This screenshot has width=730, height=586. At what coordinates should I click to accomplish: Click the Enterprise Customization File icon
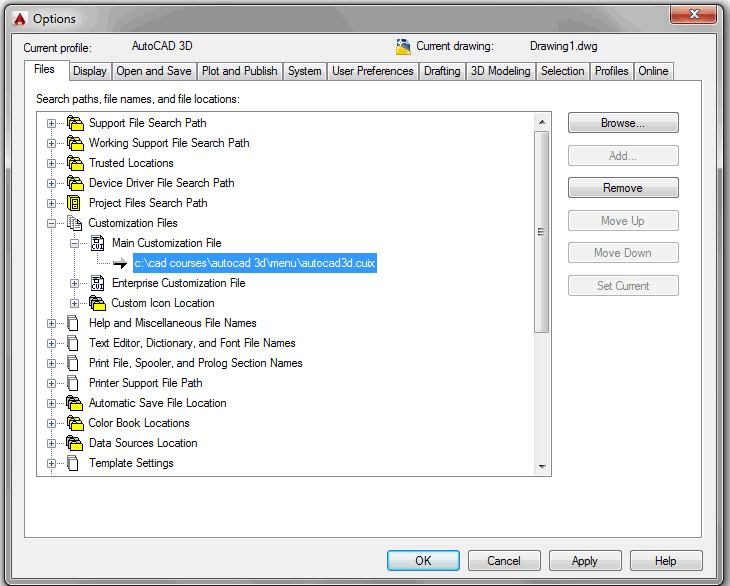click(x=97, y=283)
